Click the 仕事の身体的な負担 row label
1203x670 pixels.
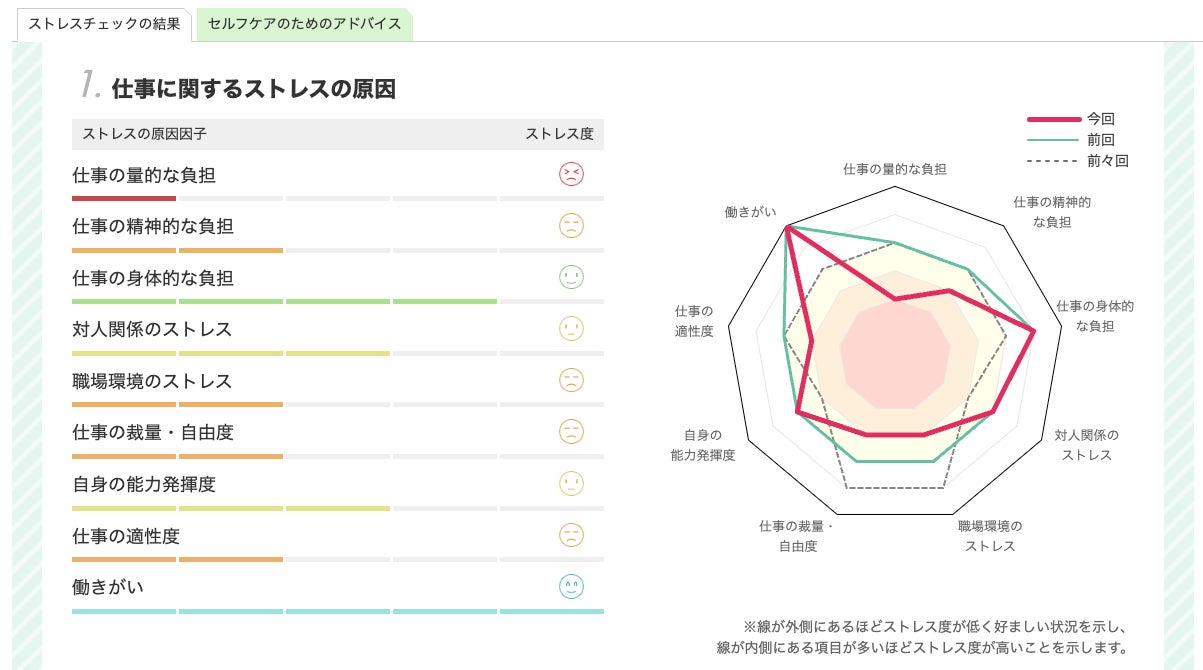coord(153,278)
